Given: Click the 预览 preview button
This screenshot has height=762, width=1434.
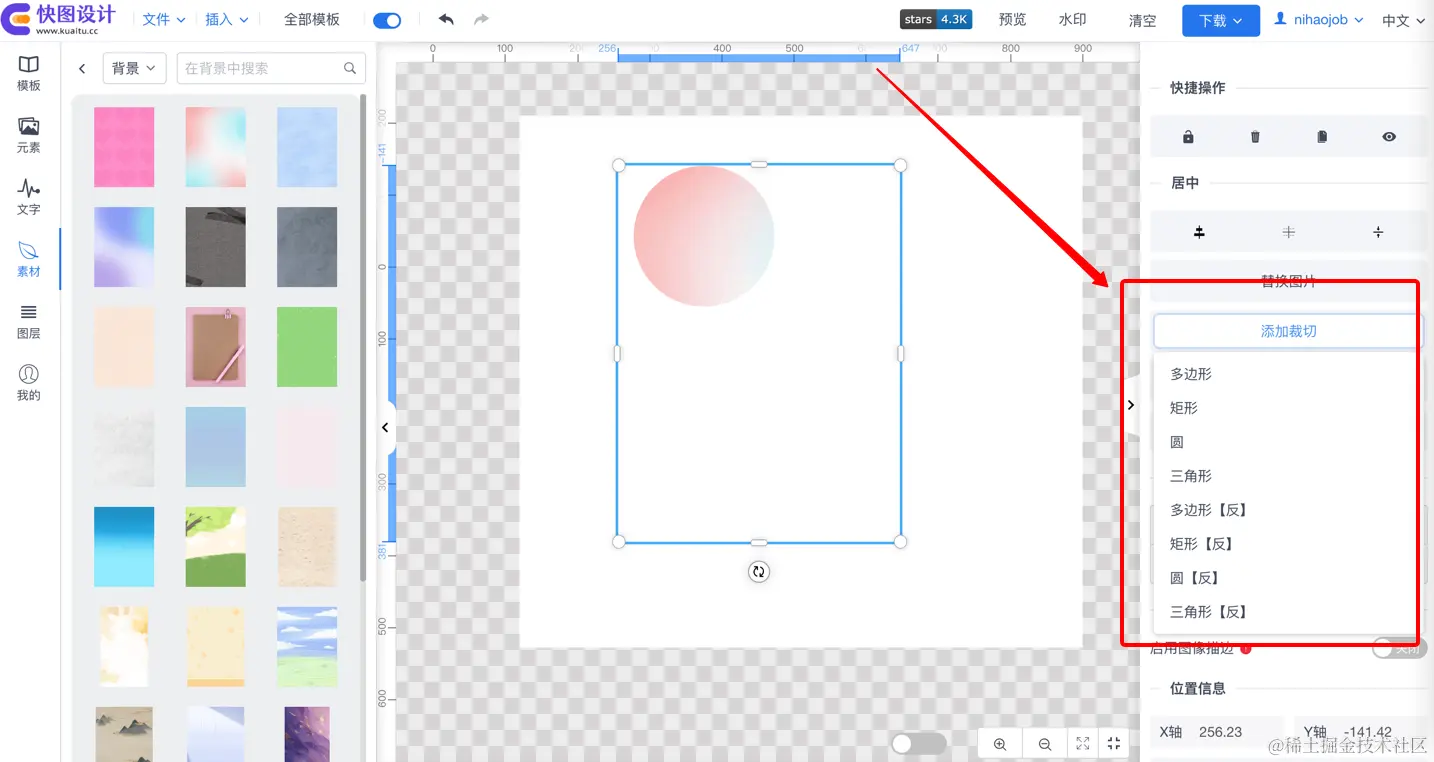Looking at the screenshot, I should [1013, 19].
